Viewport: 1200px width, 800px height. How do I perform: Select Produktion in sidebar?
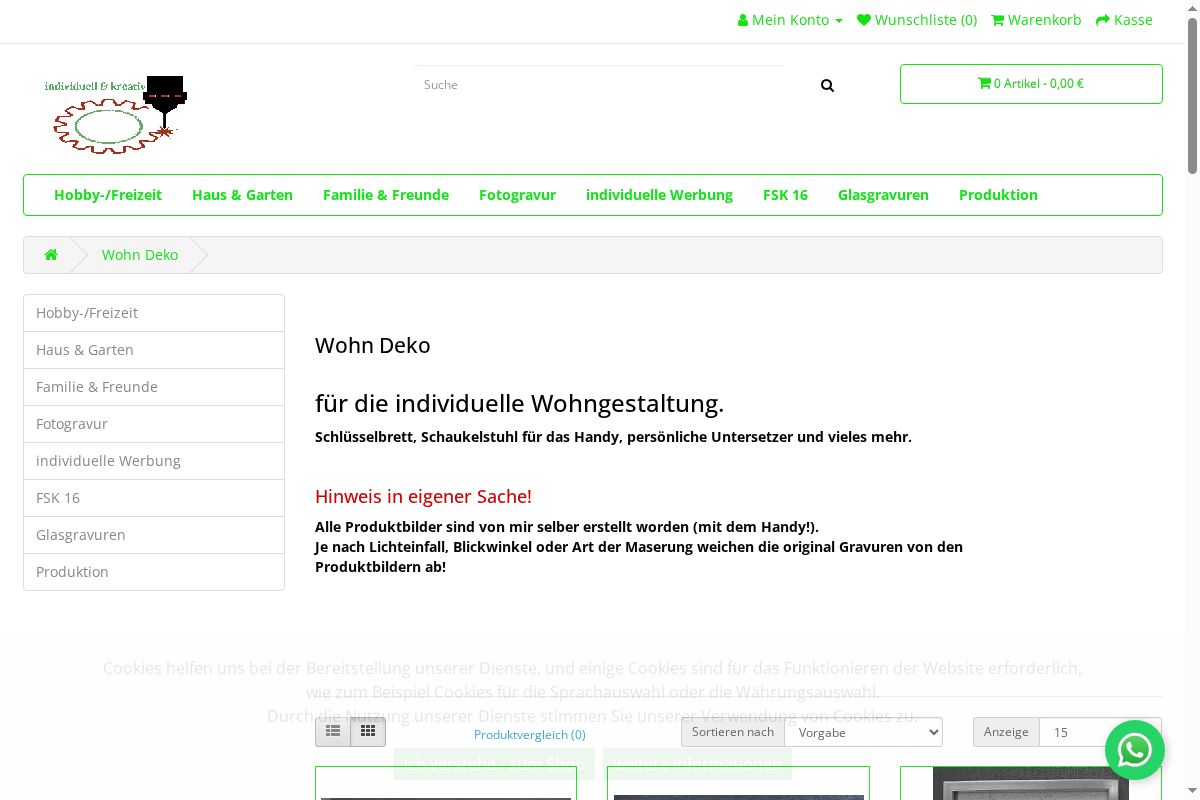coord(154,572)
